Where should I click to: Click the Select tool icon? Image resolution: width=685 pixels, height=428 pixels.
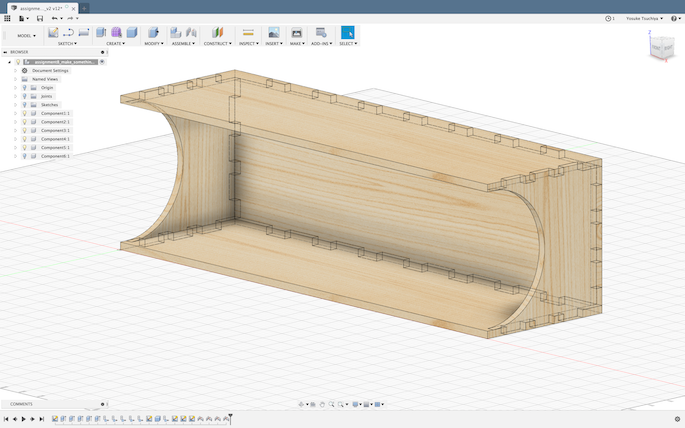tap(347, 33)
